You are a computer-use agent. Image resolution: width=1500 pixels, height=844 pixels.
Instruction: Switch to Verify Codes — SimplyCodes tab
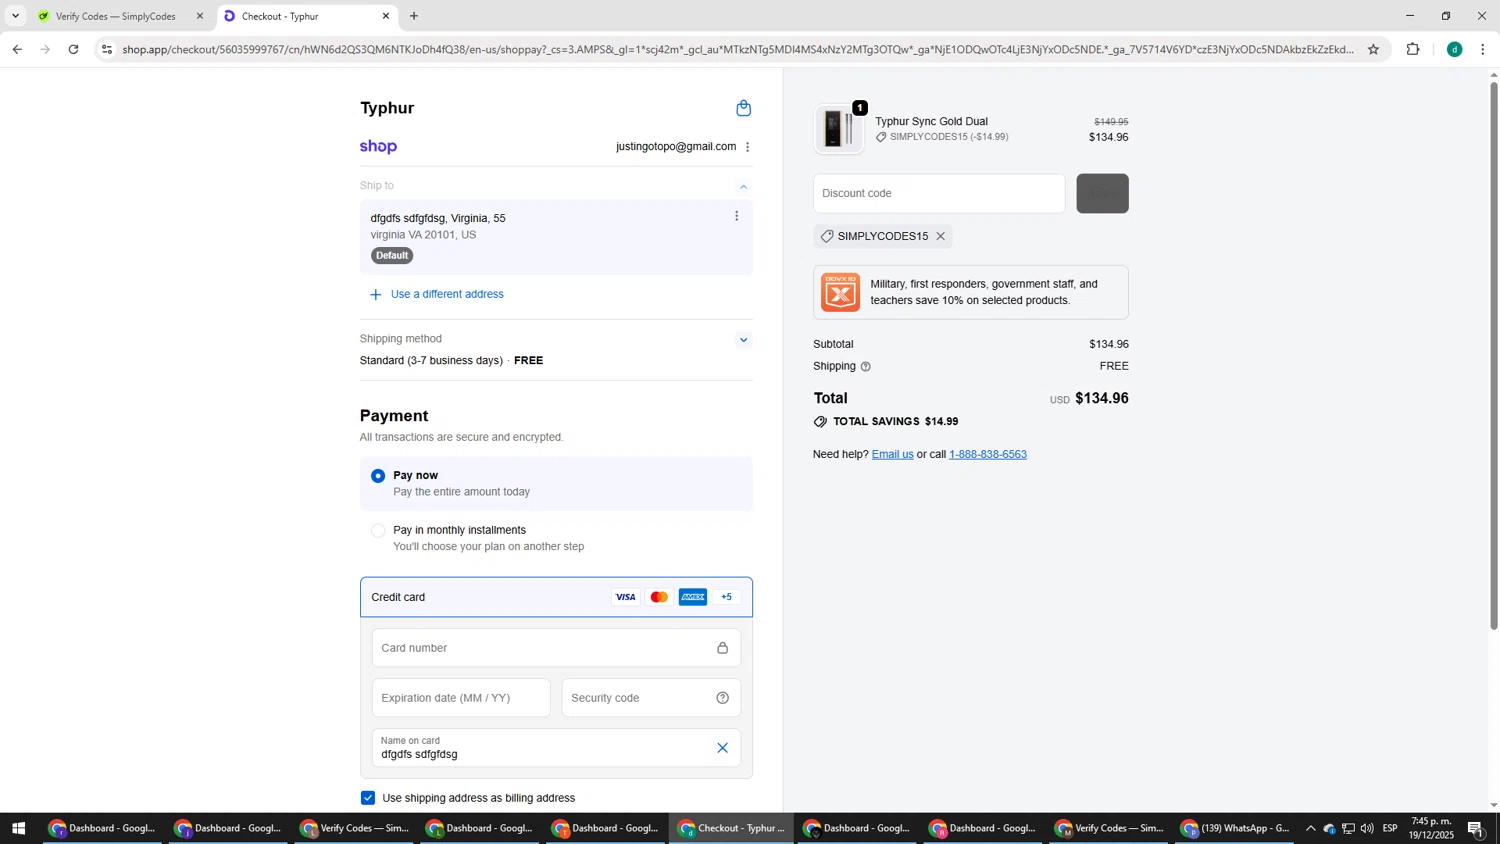[x=115, y=16]
